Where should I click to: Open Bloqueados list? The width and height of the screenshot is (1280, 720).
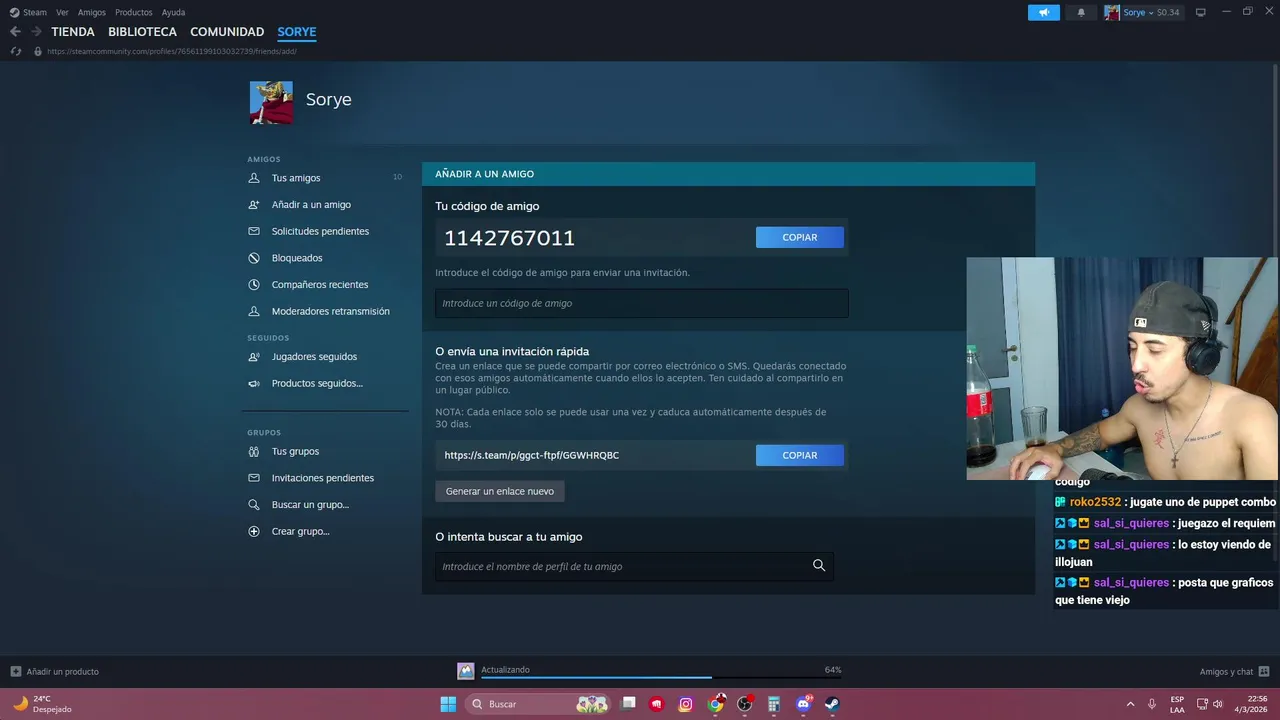297,258
